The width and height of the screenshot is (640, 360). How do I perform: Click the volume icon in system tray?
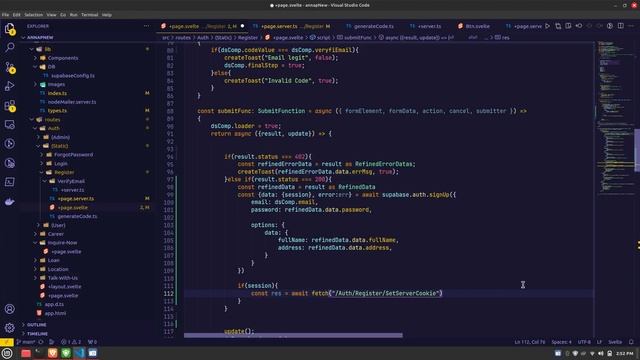click(x=600, y=353)
